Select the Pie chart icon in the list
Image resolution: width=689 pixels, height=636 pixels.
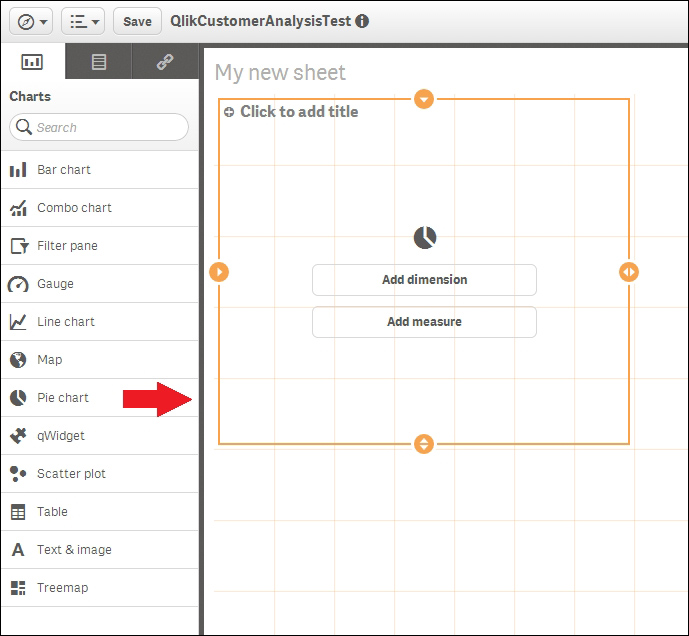(x=18, y=398)
